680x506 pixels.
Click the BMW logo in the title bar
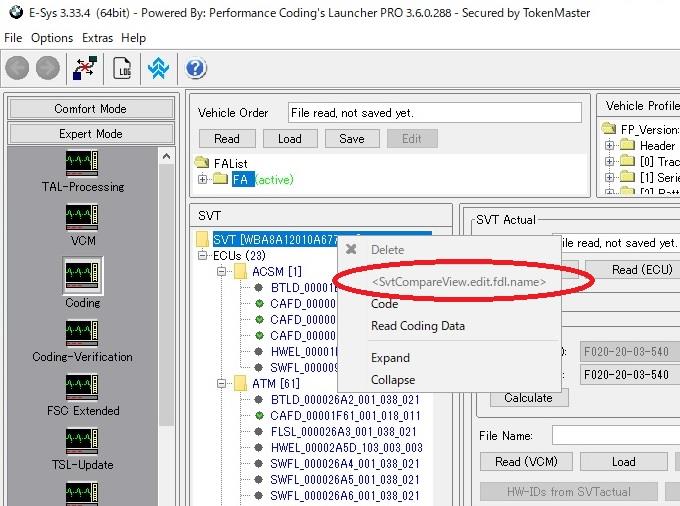tap(16, 12)
